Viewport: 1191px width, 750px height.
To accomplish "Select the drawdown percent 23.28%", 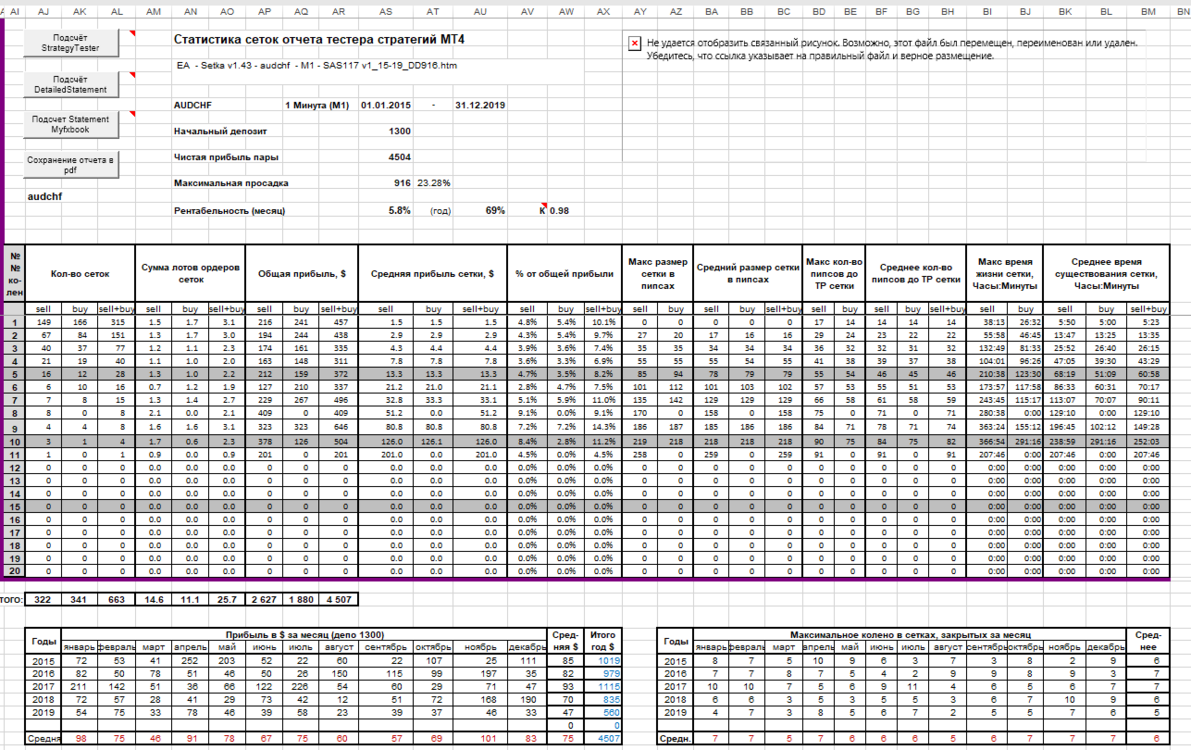I will pos(434,183).
